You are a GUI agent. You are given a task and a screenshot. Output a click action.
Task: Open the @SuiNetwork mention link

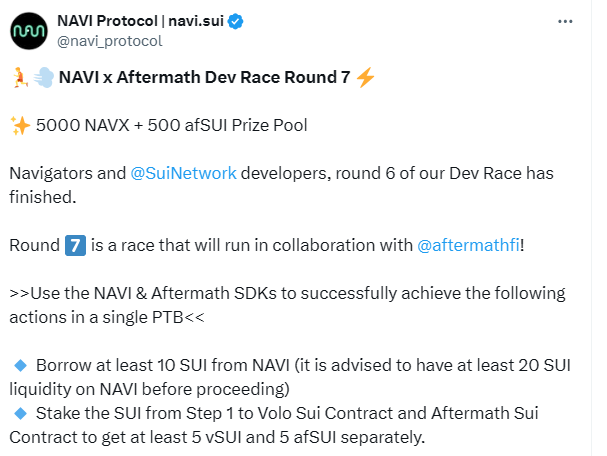[183, 173]
